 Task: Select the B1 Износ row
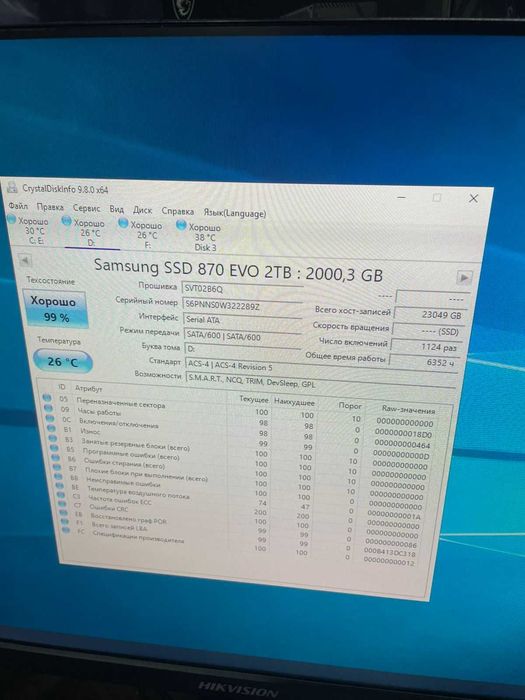coord(239,441)
